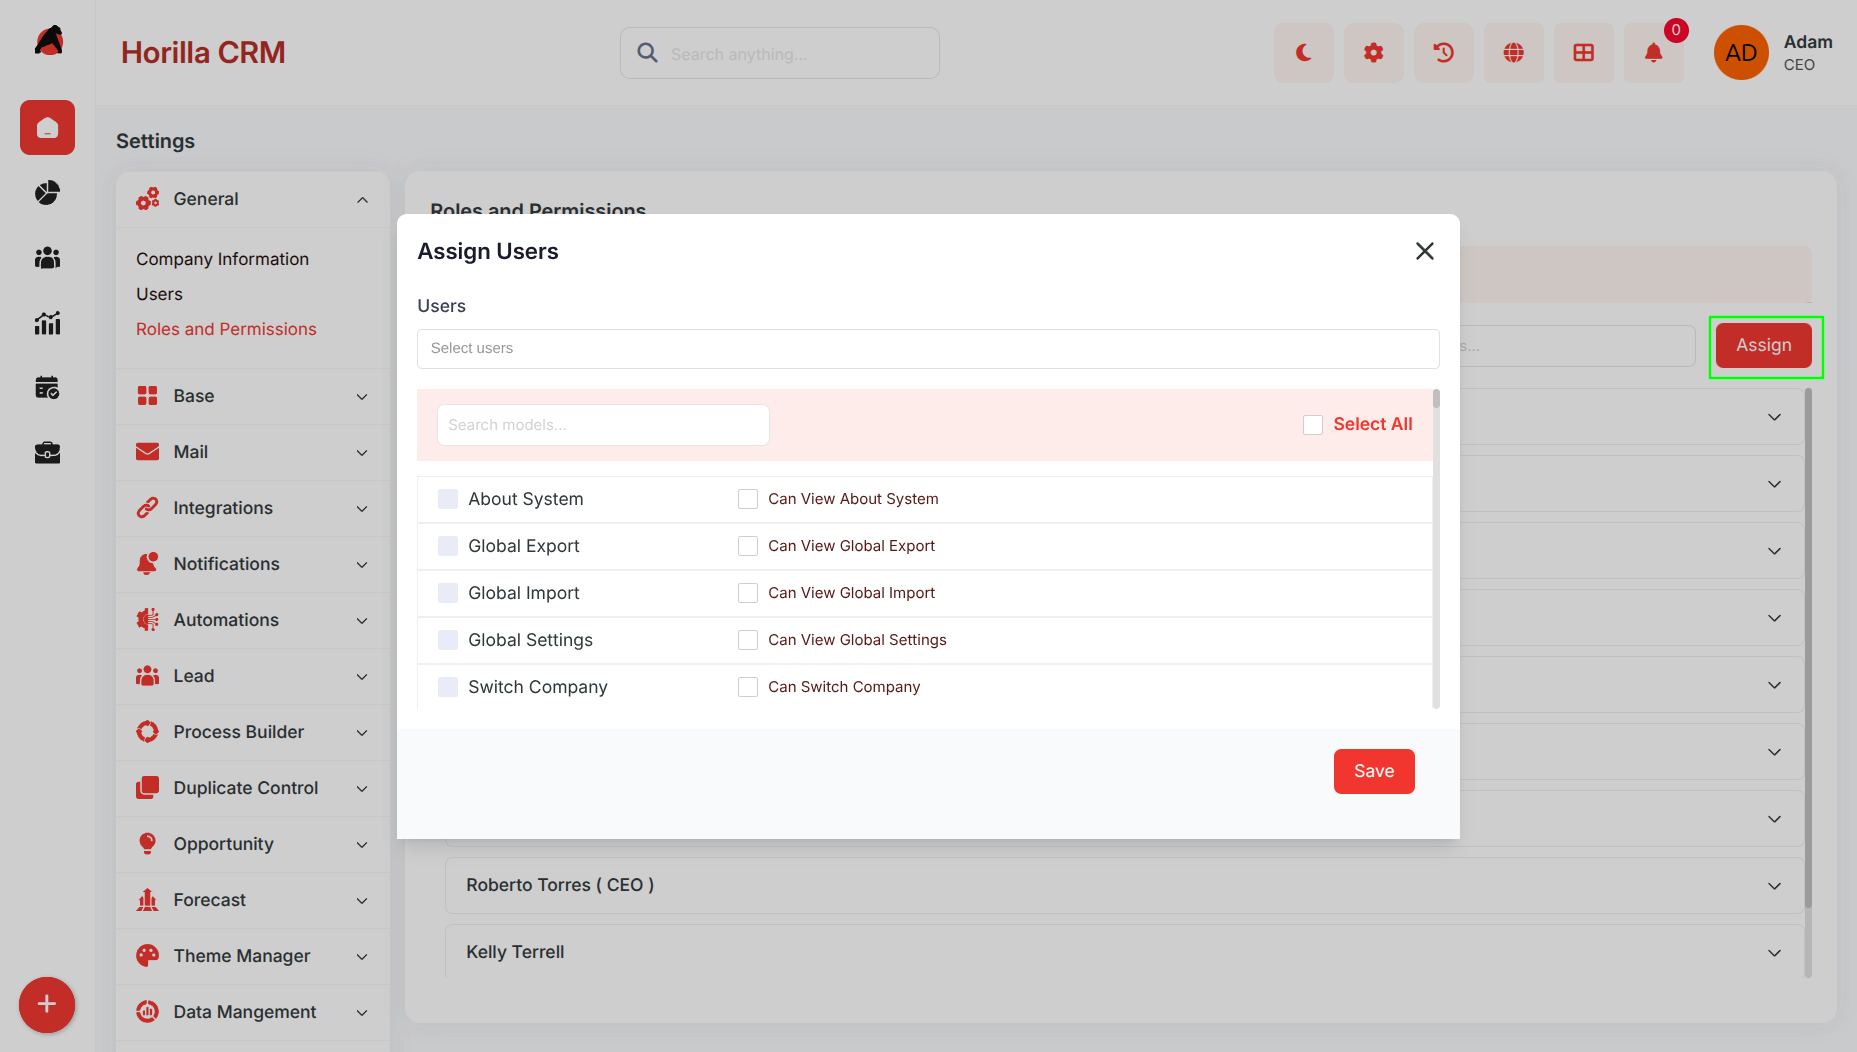Click the Select users field

click(928, 349)
